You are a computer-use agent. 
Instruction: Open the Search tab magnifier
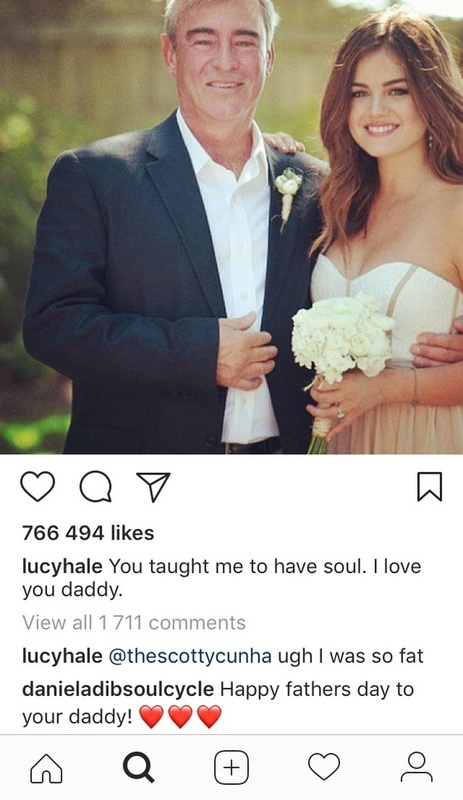pyautogui.click(x=138, y=768)
